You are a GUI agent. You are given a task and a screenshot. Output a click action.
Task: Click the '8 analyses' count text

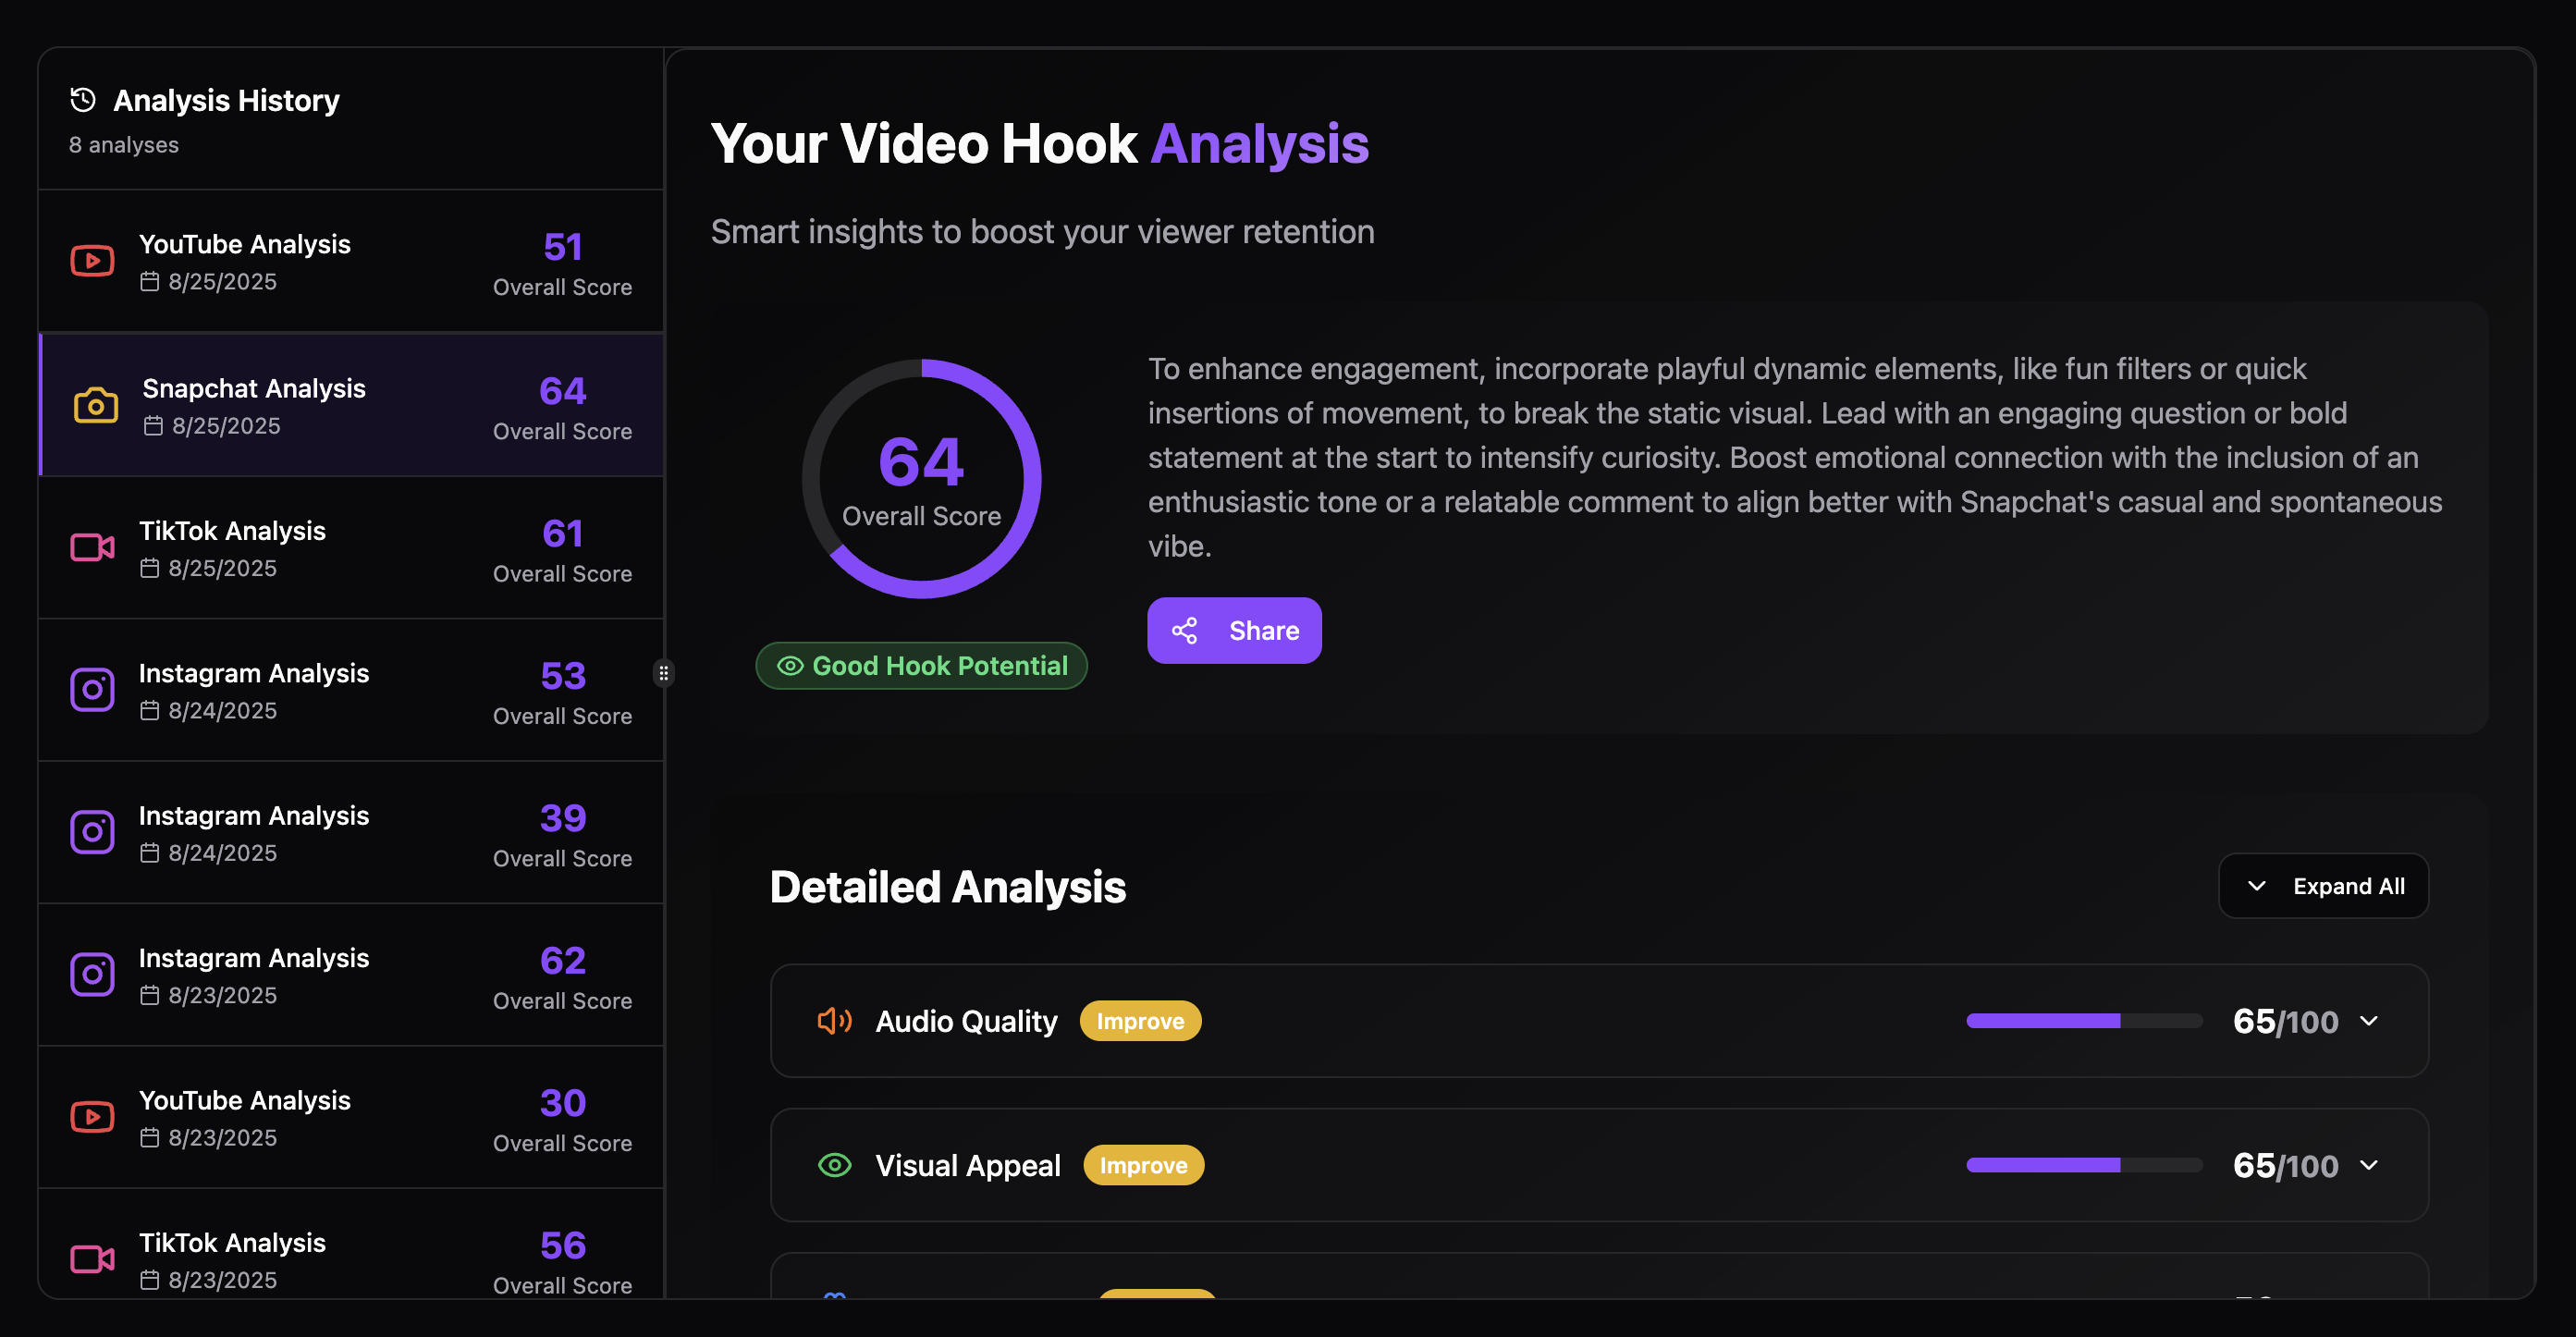tap(124, 145)
